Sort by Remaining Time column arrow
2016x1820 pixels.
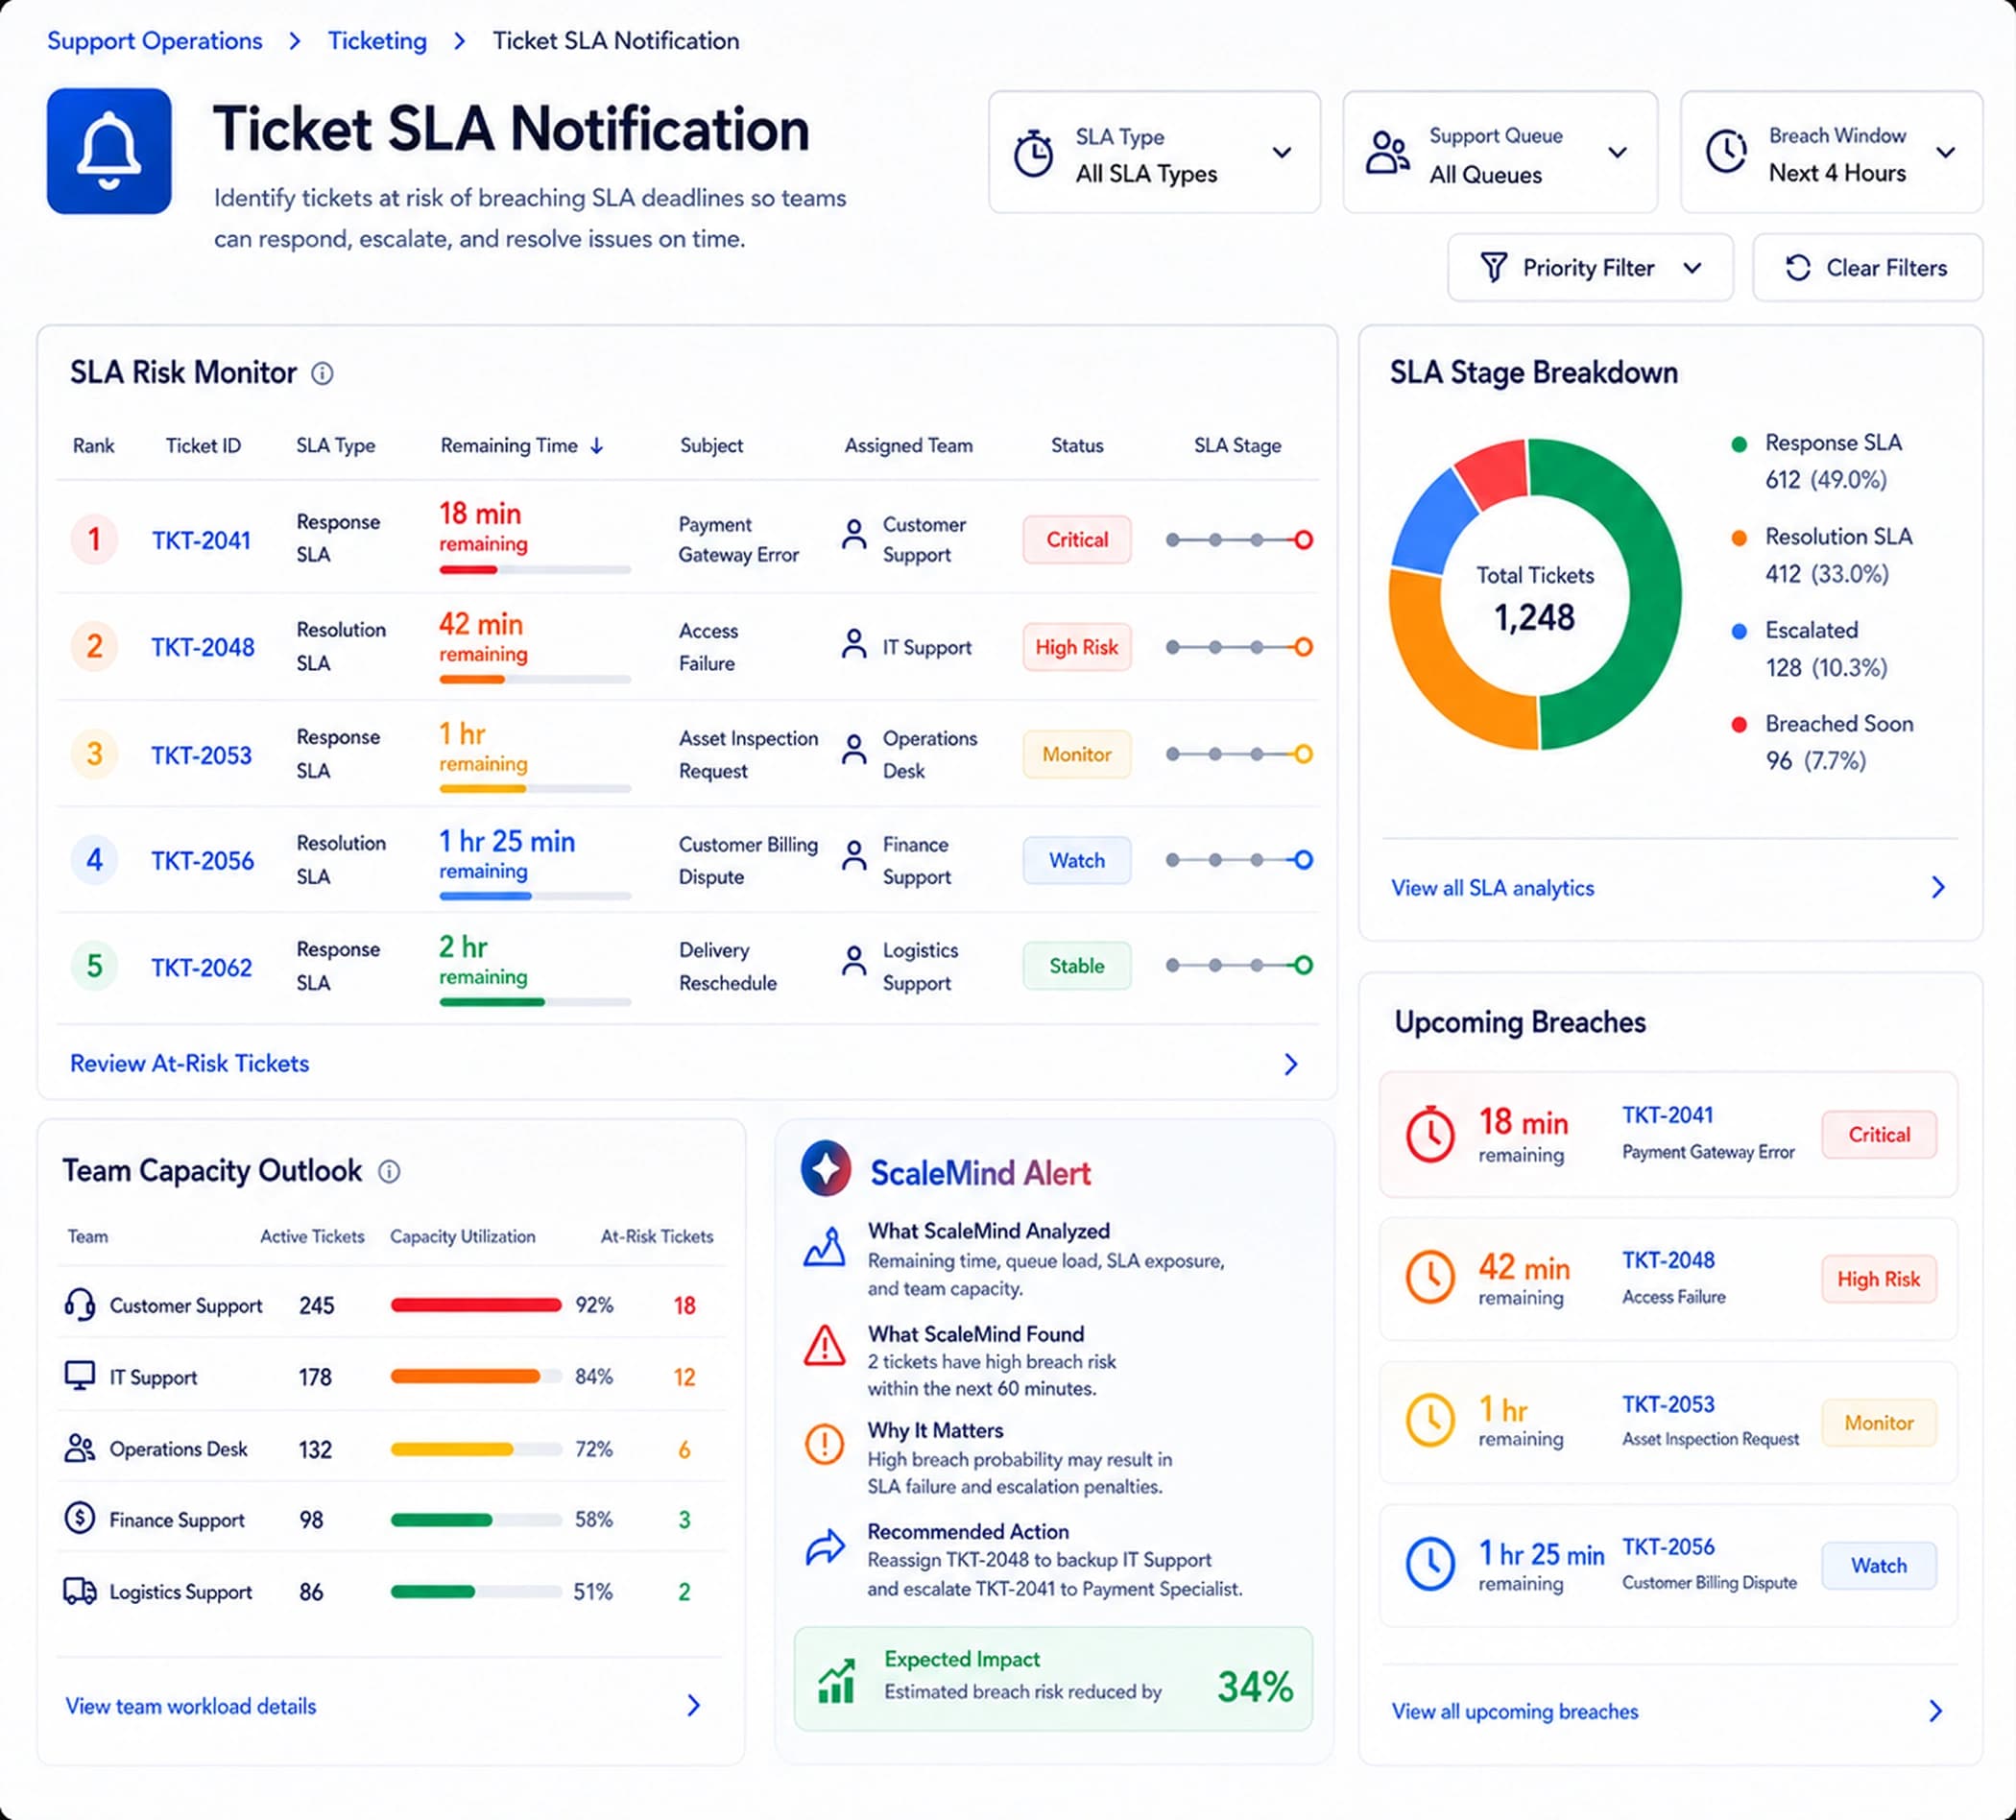tap(597, 446)
